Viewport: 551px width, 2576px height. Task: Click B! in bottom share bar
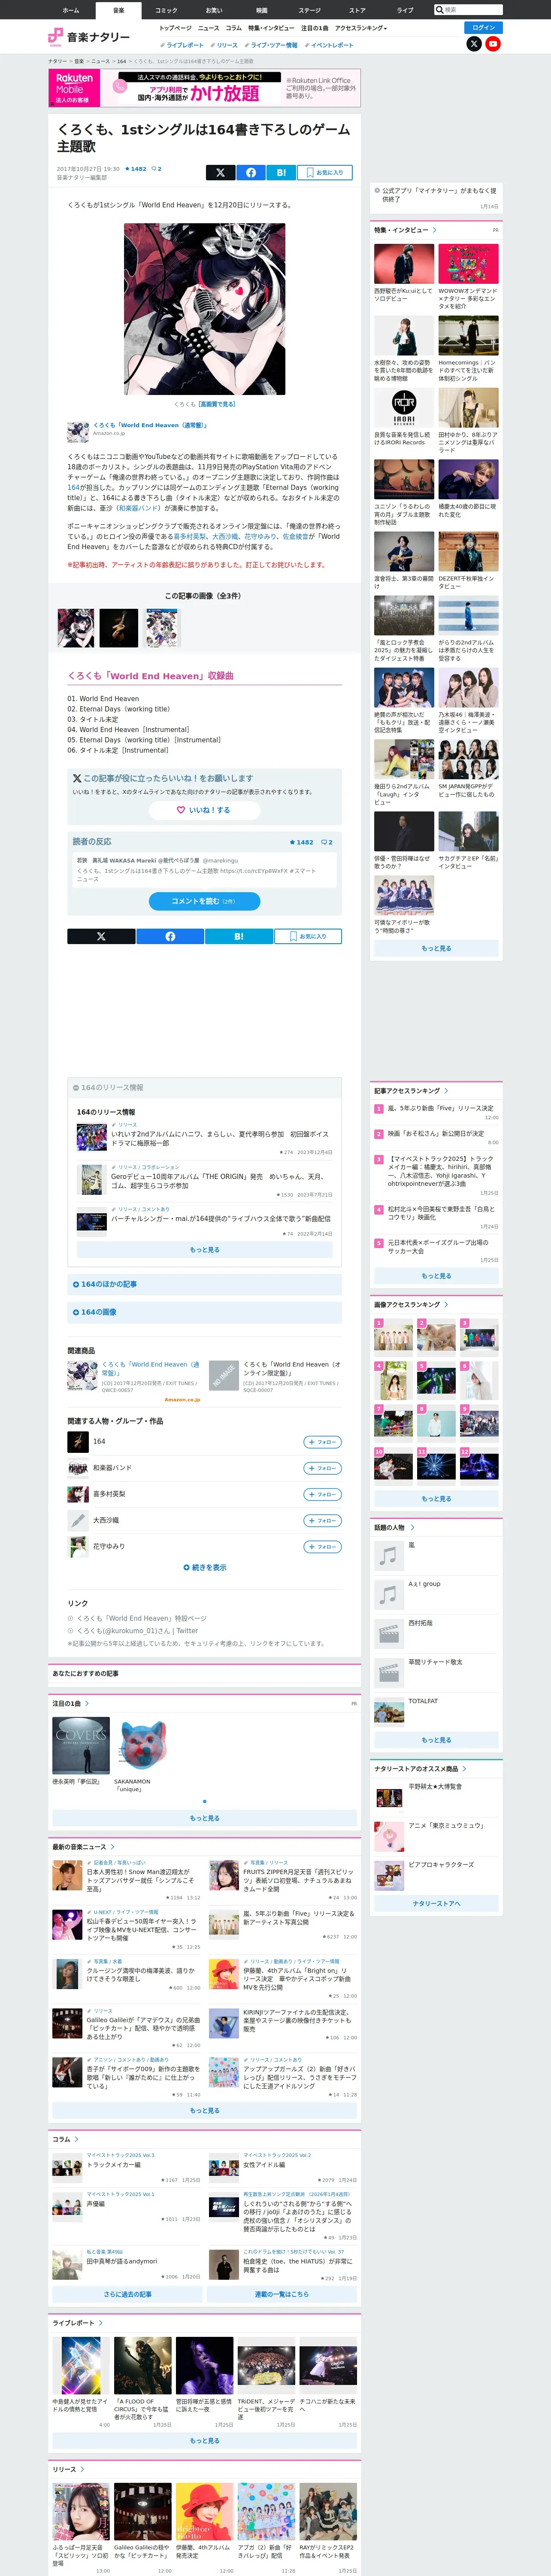238,936
